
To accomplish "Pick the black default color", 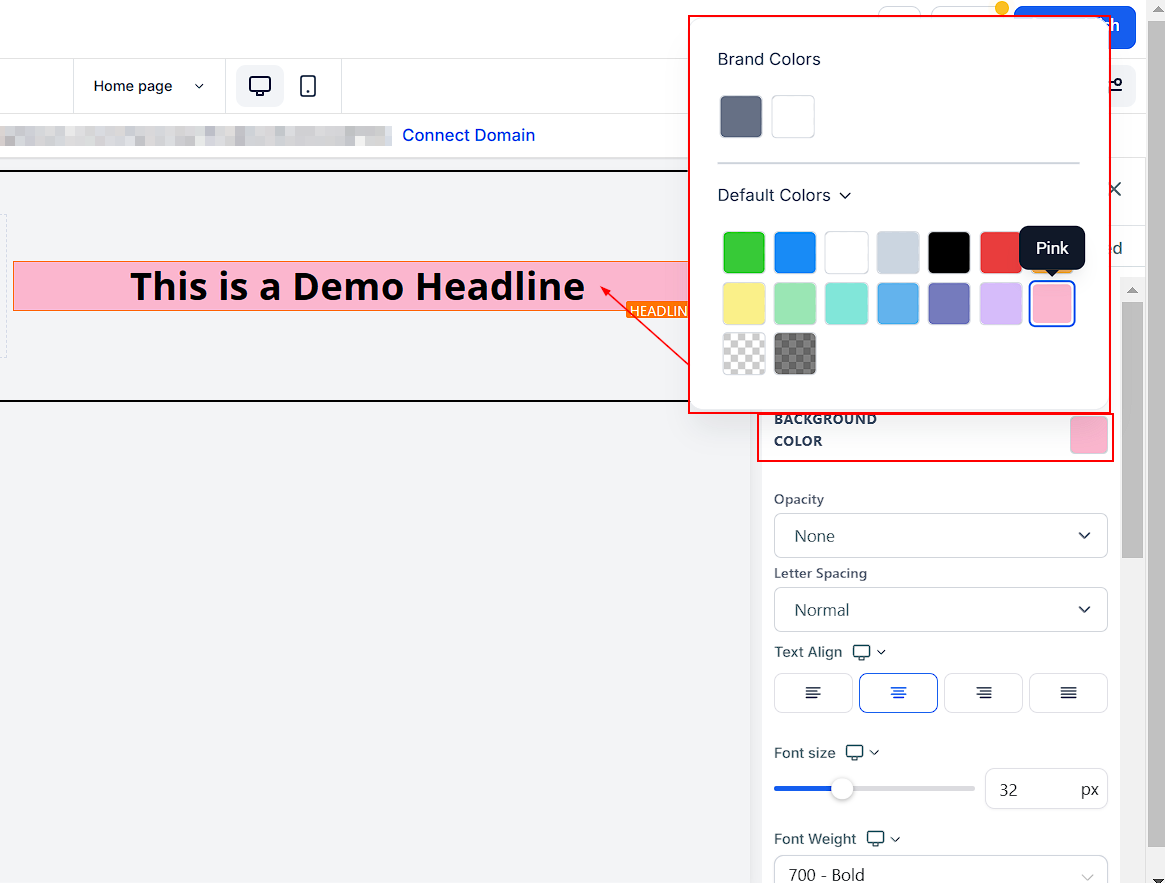I will 949,253.
